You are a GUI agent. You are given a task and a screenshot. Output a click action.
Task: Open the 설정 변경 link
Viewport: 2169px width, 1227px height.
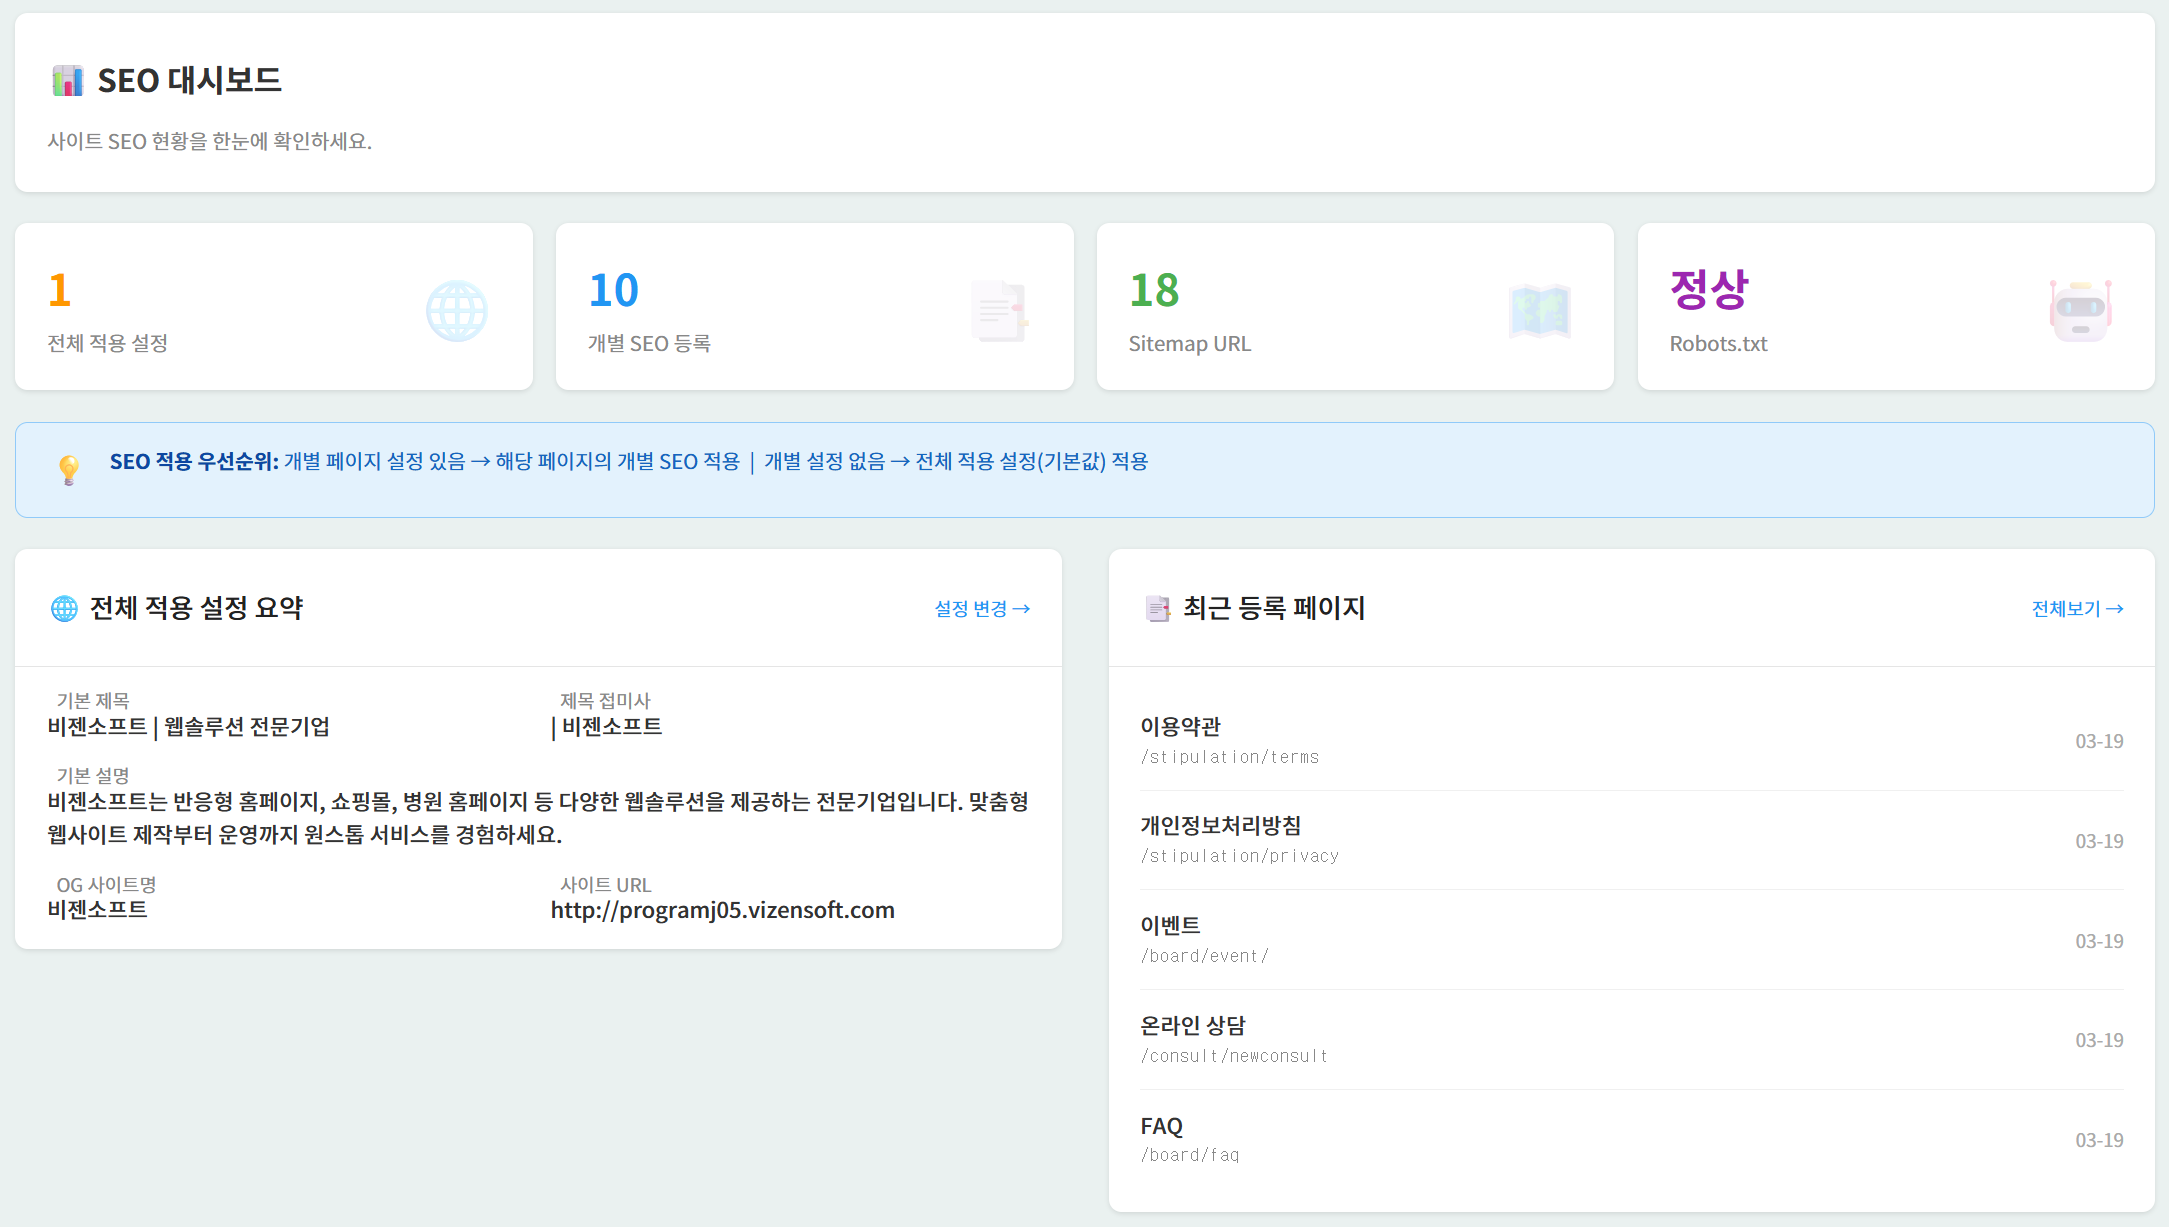coord(981,608)
